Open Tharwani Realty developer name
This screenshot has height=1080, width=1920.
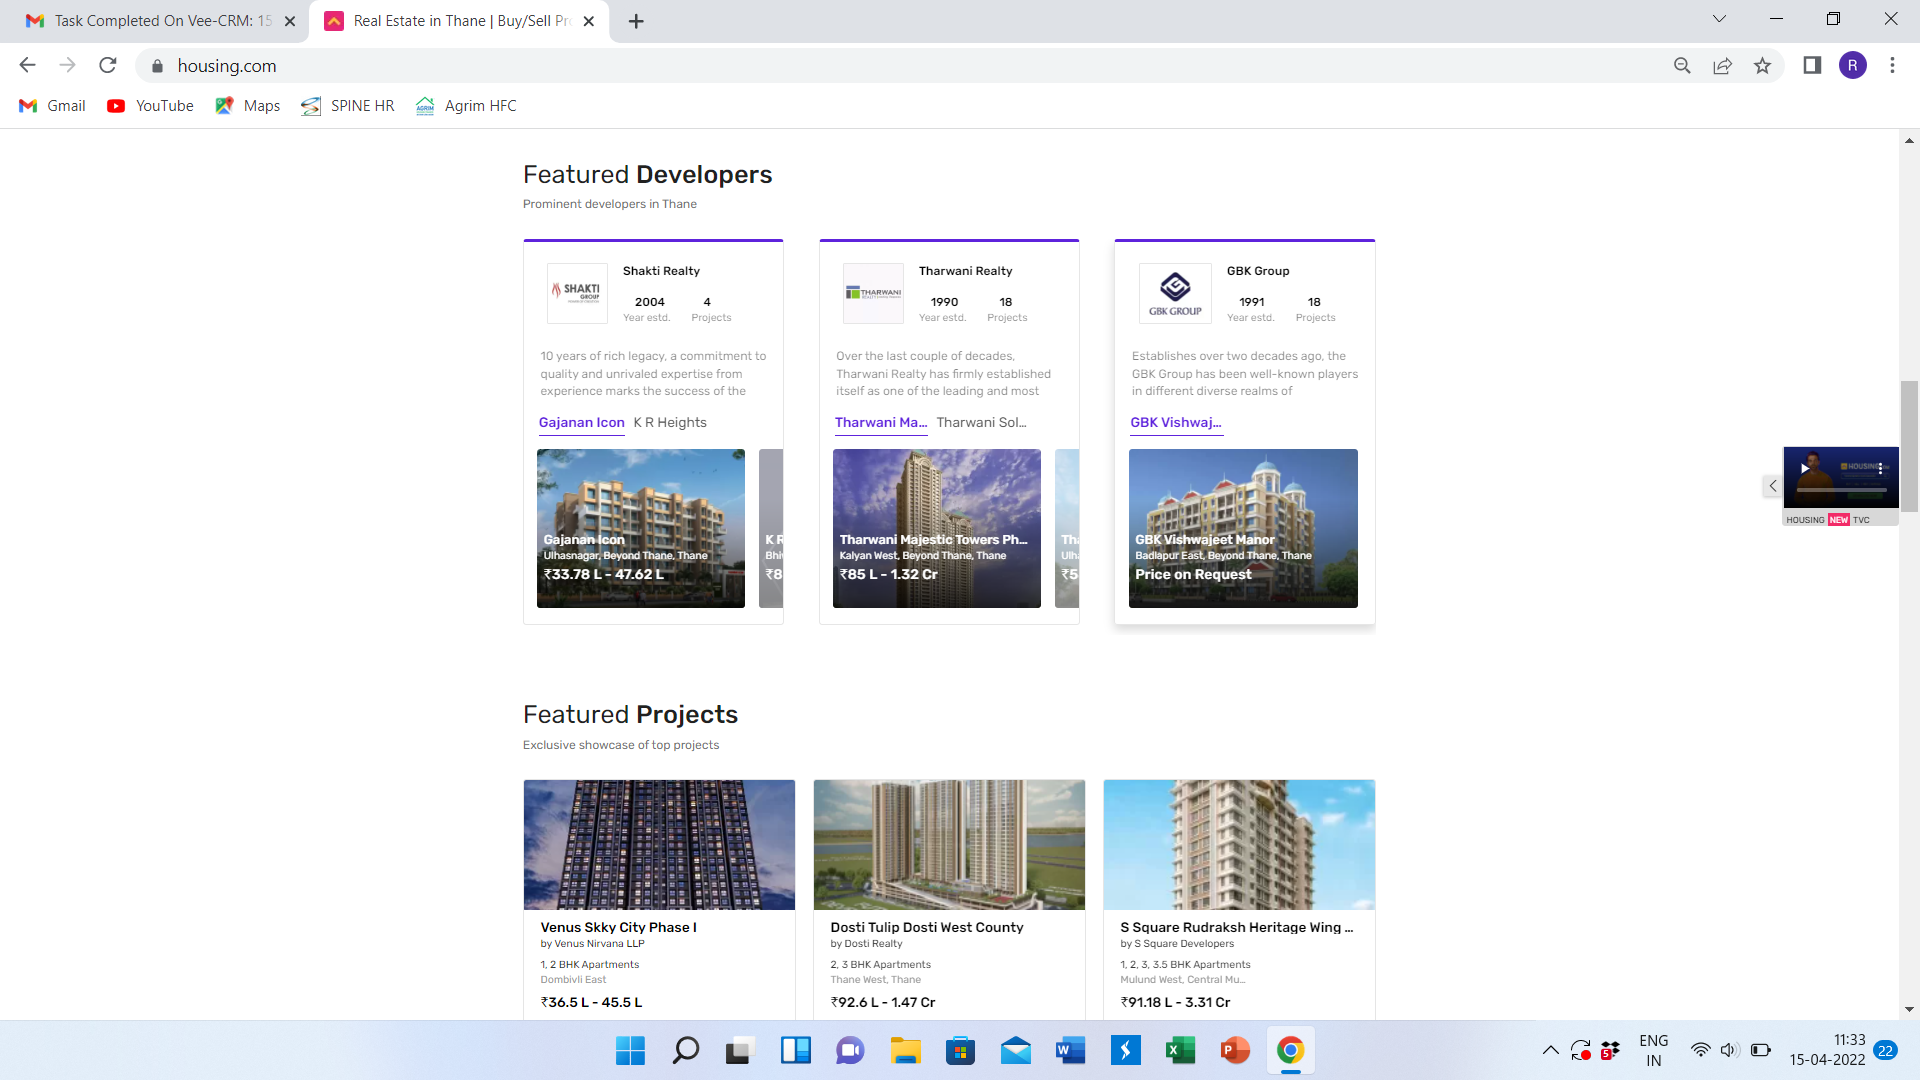(965, 271)
